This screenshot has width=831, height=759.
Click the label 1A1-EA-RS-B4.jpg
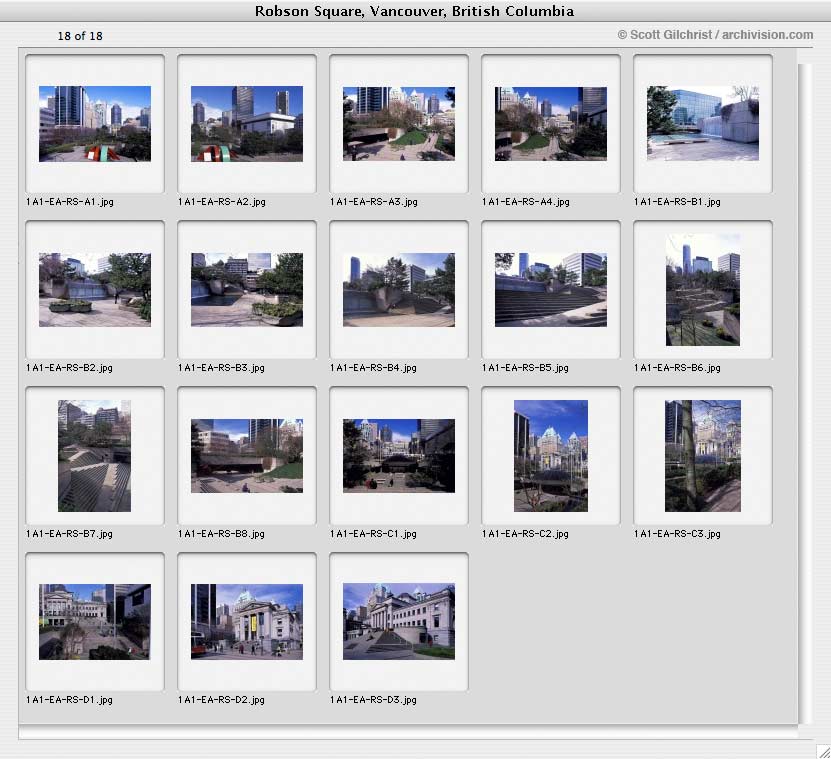pos(373,368)
